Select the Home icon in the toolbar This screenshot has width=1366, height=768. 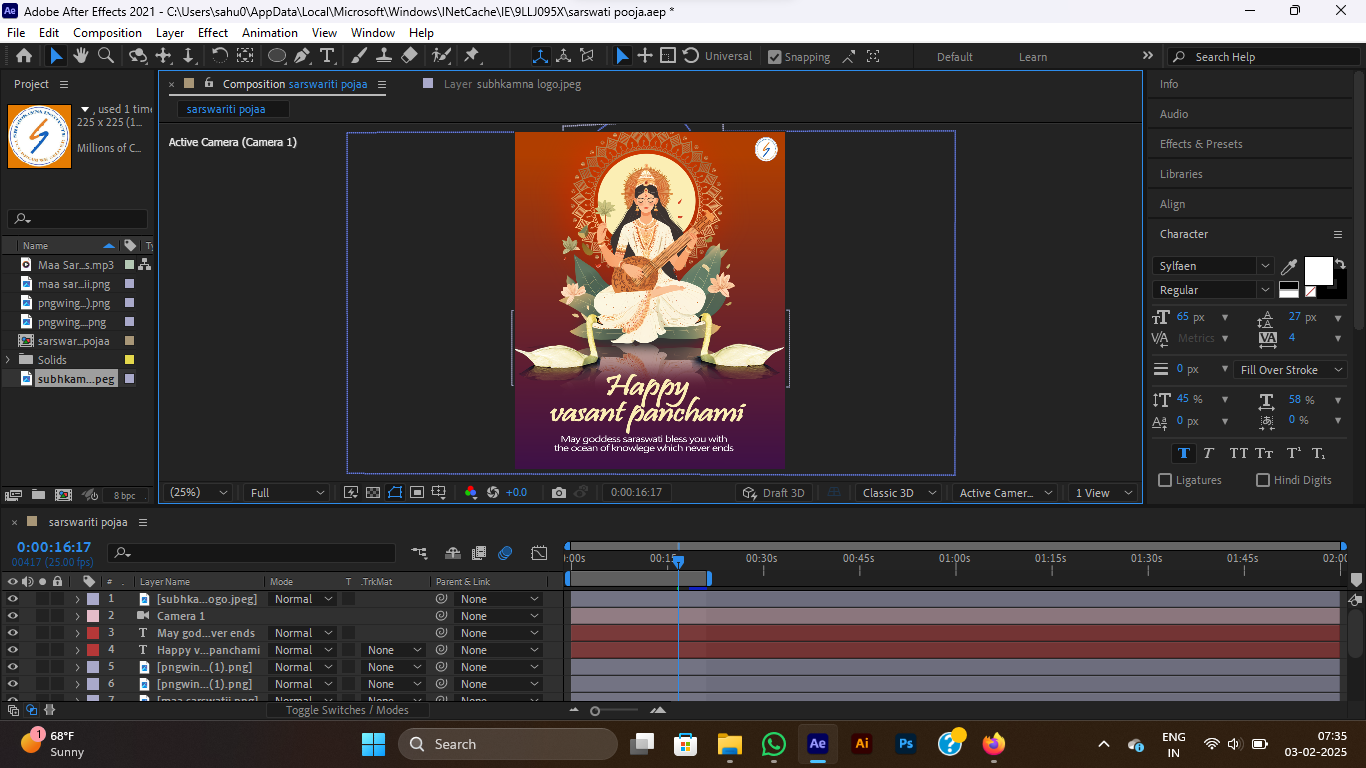[x=24, y=56]
